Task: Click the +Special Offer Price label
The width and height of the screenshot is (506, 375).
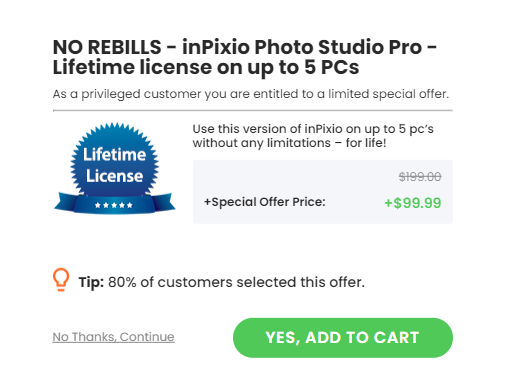Action: tap(265, 202)
